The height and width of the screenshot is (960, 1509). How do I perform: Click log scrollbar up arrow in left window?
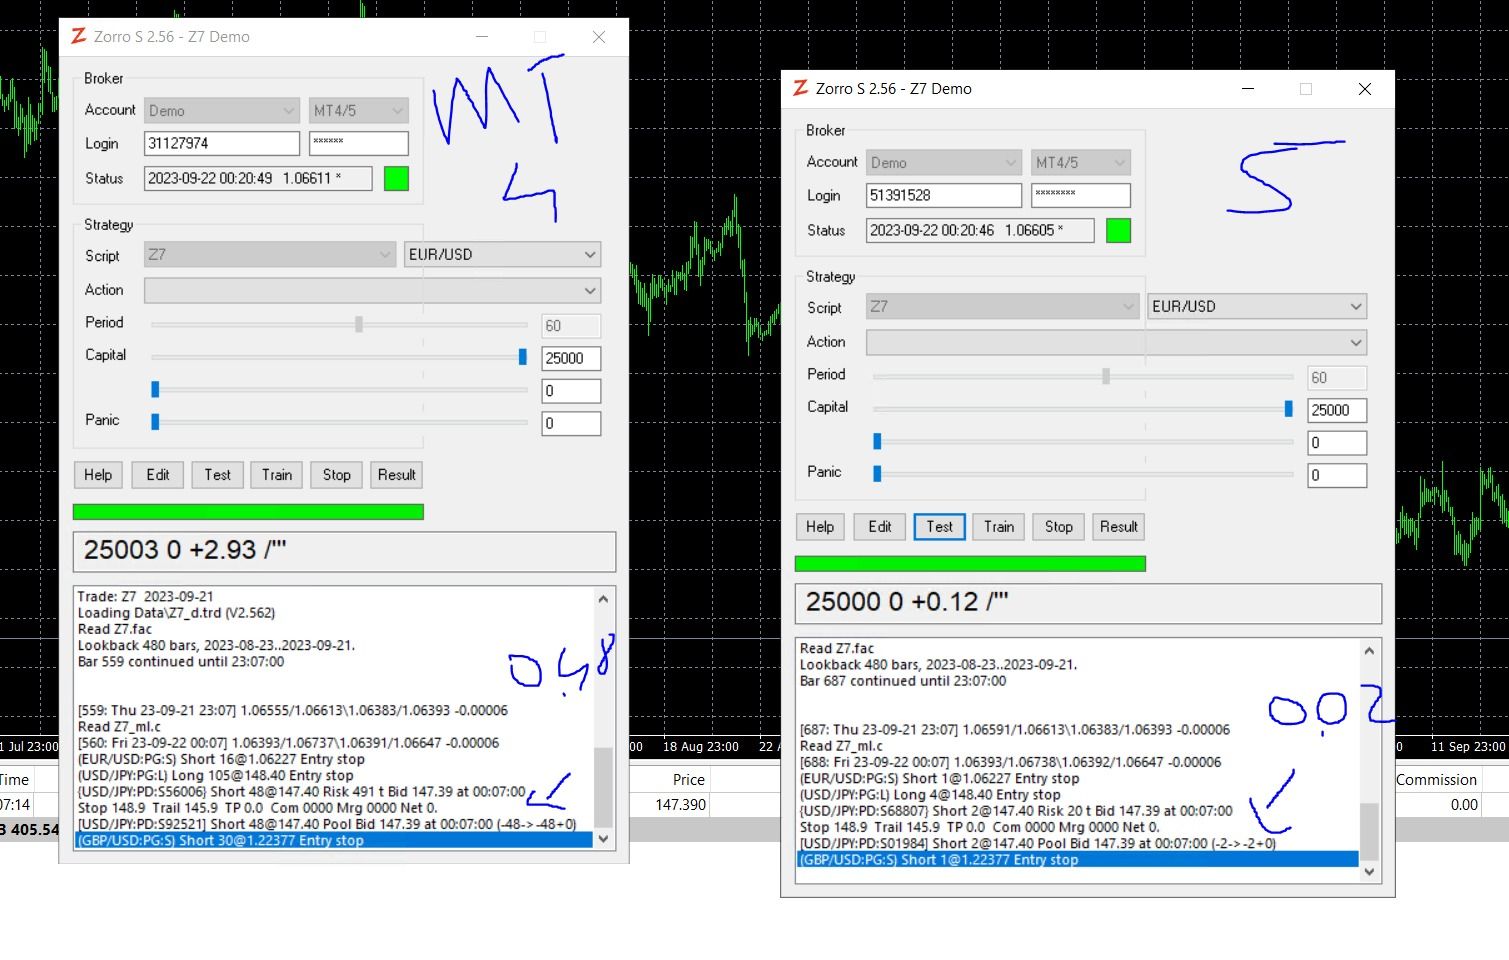(x=603, y=599)
